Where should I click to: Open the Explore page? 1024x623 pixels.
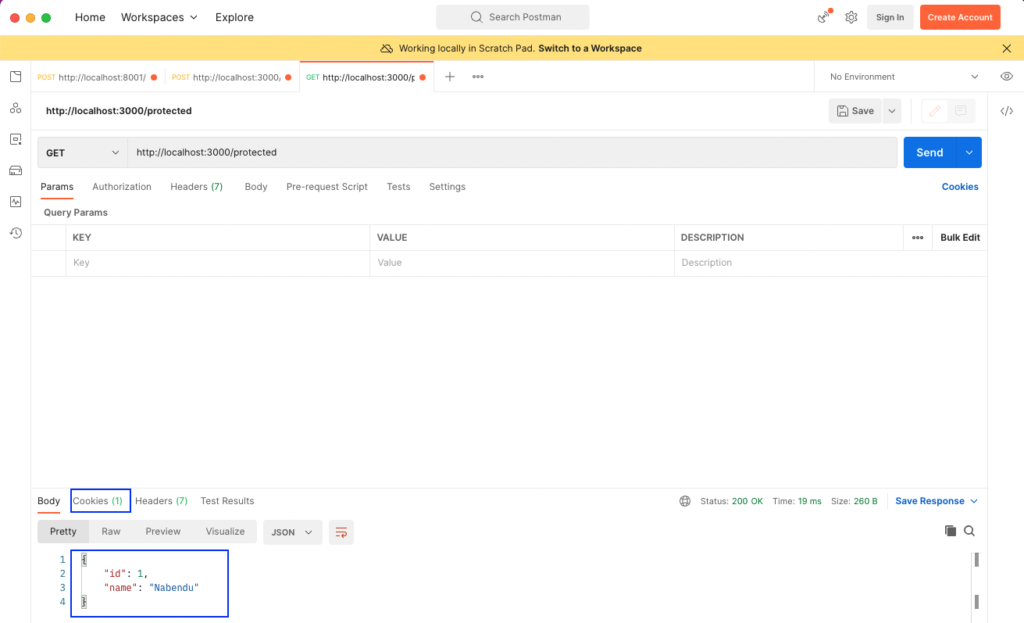coord(234,17)
